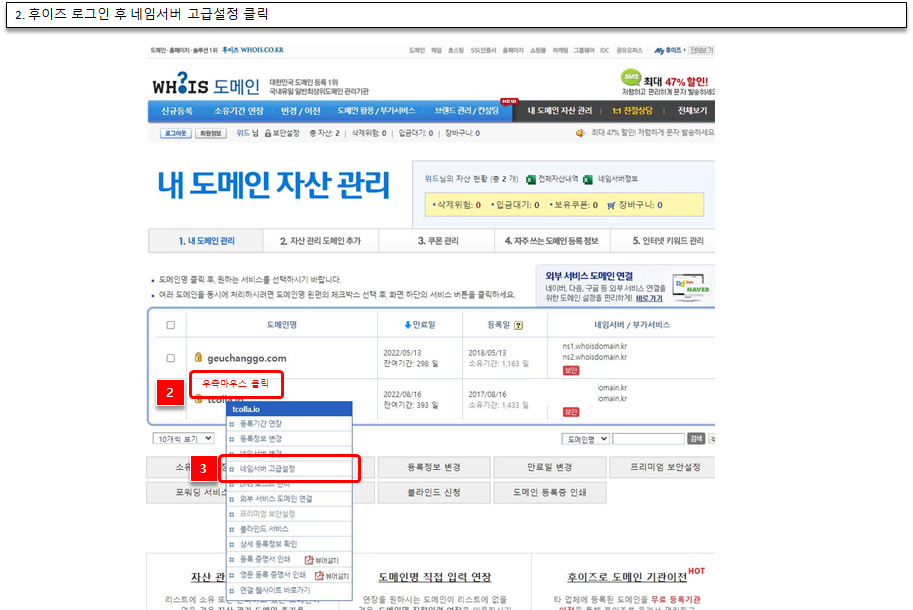The image size is (913, 610).
Task: Open the 1:1 친절상담 menu
Action: [x=632, y=111]
